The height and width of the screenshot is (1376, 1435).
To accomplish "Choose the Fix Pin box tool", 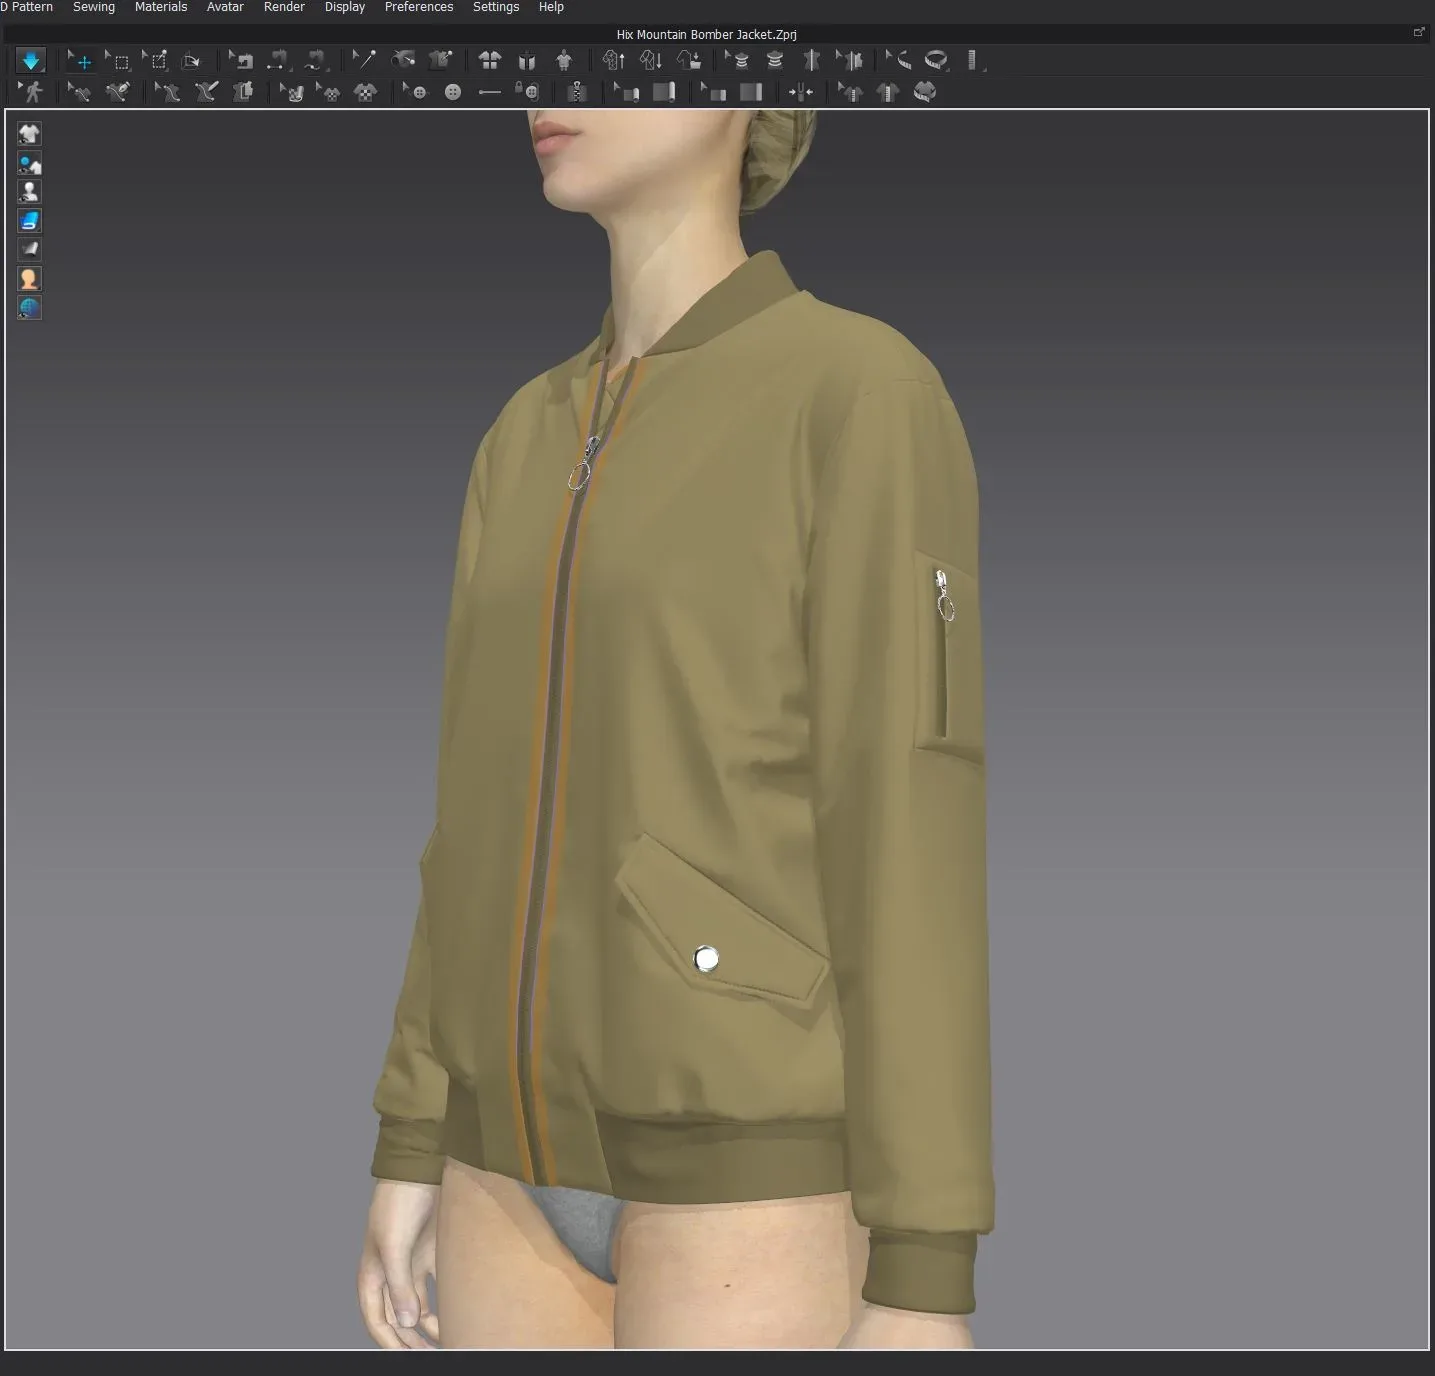I will 155,61.
